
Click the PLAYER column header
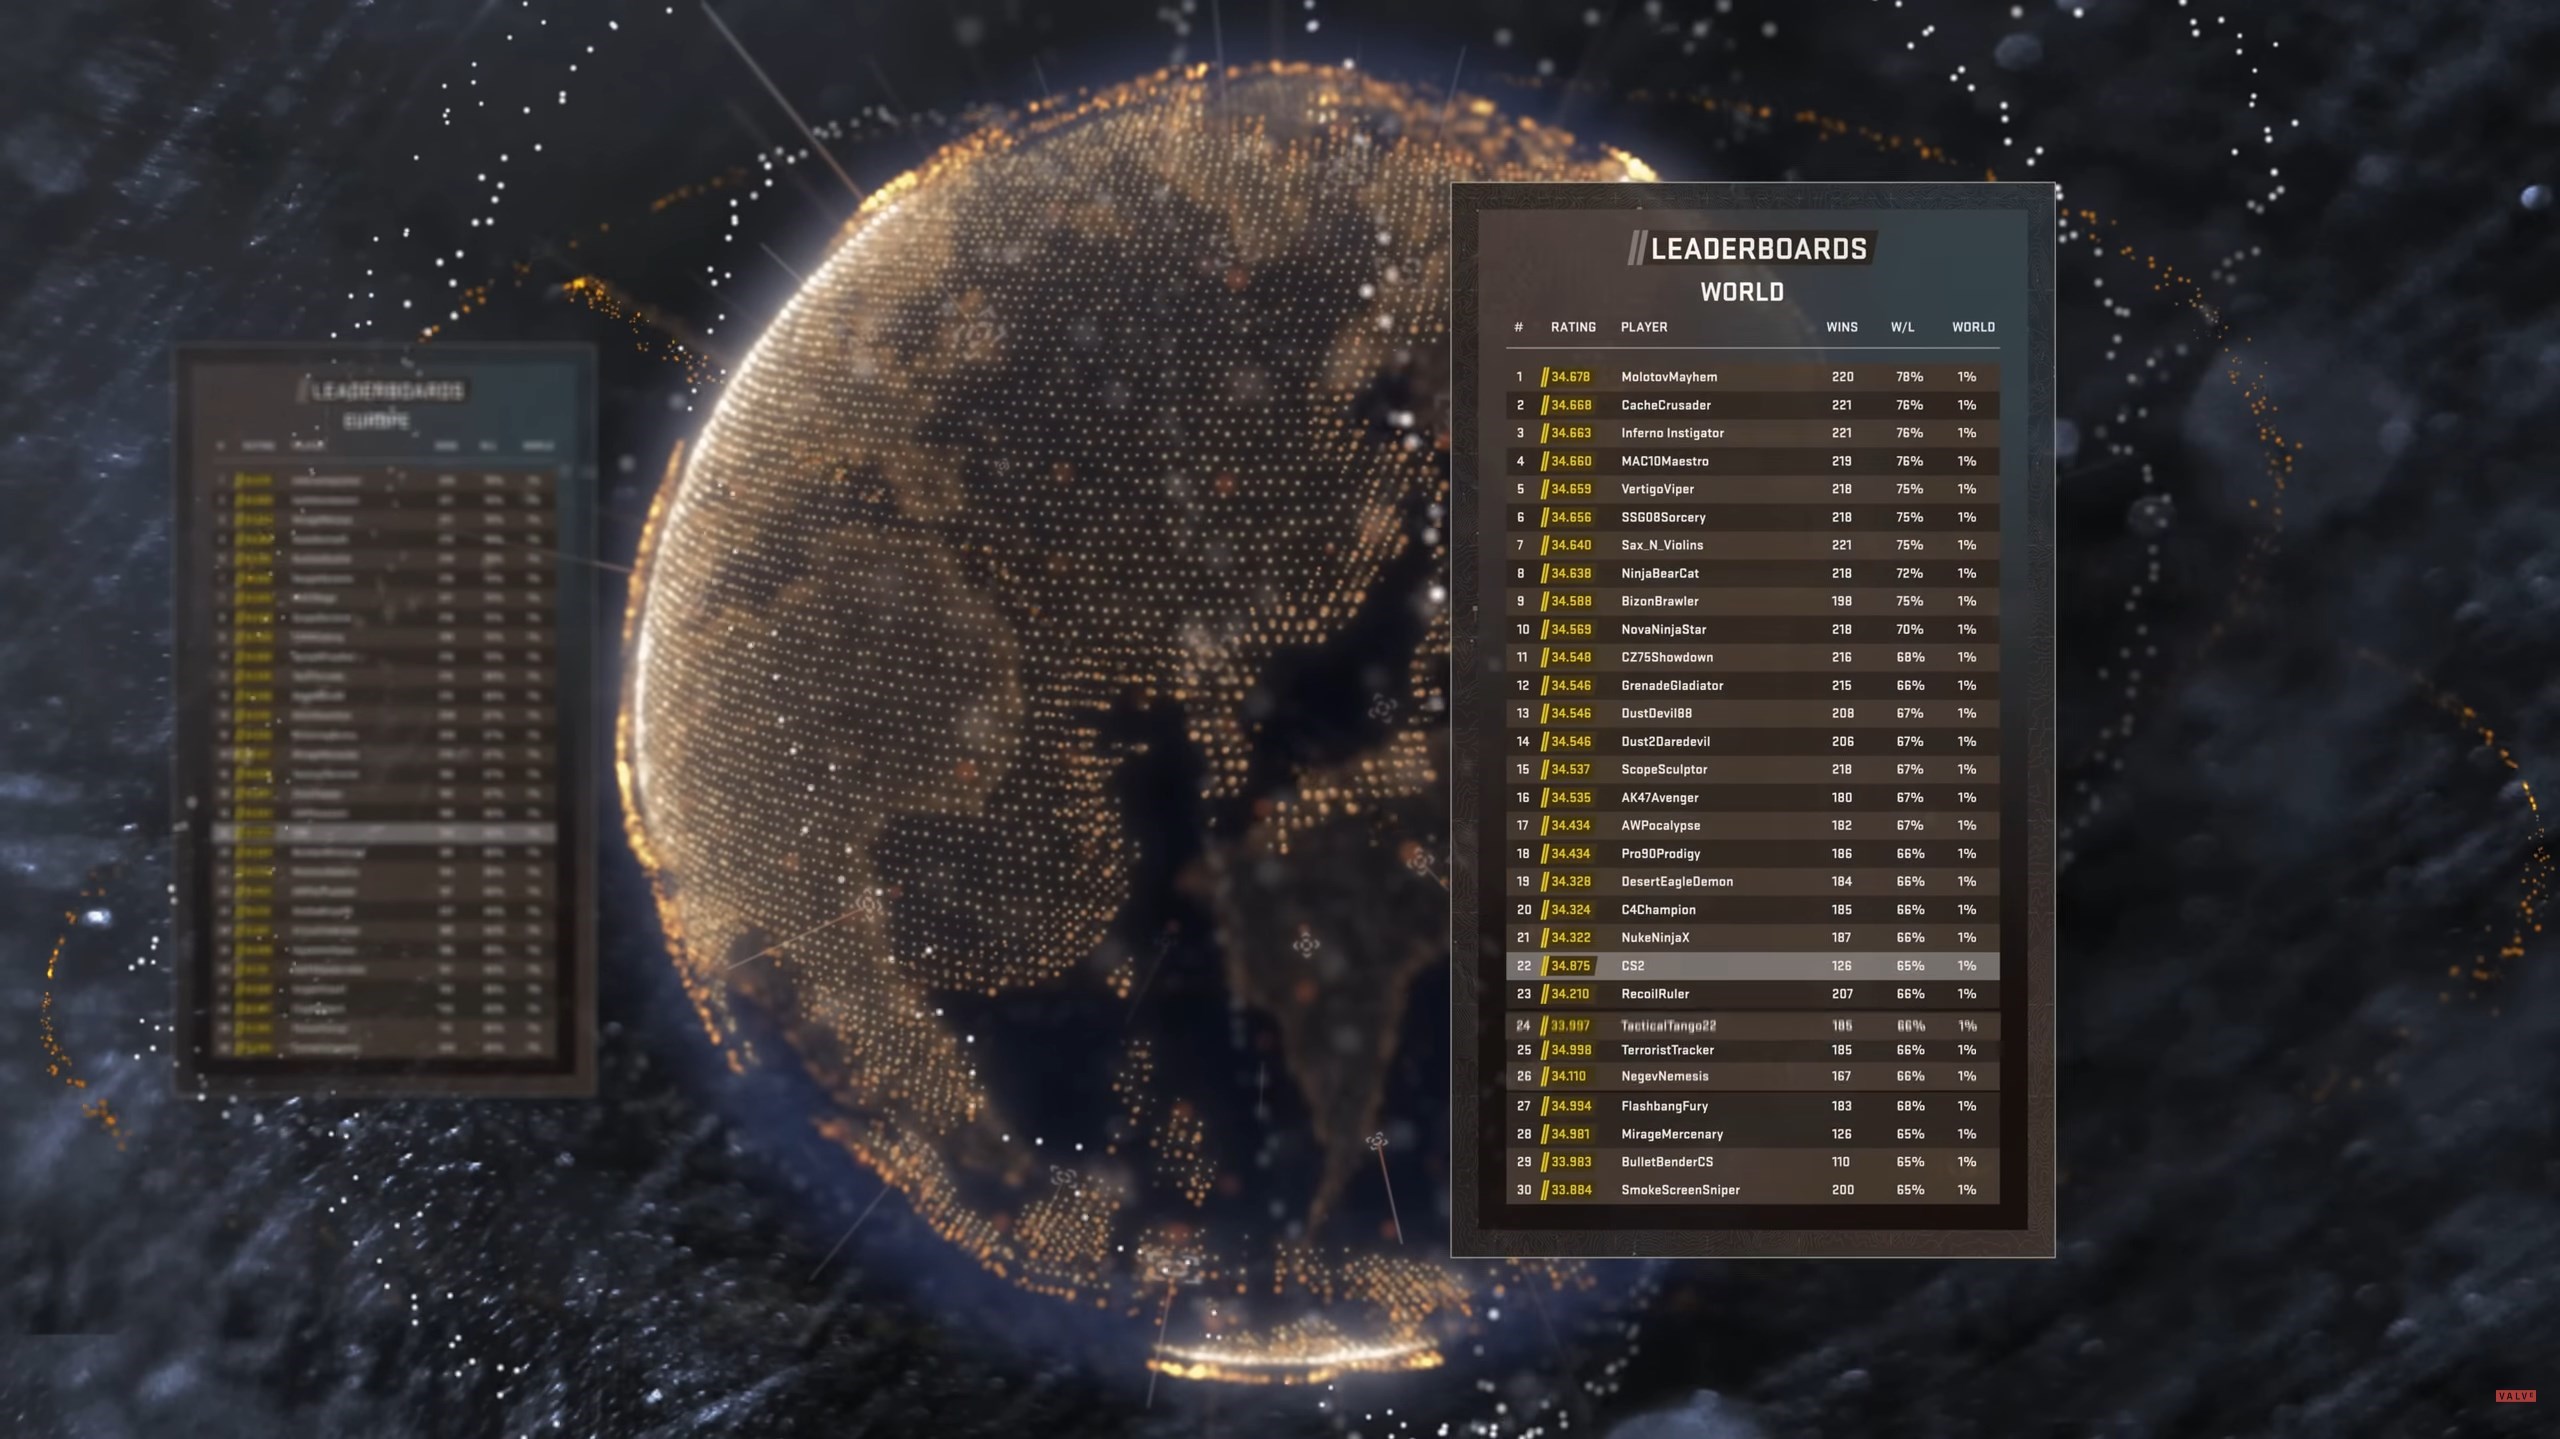pyautogui.click(x=1644, y=327)
